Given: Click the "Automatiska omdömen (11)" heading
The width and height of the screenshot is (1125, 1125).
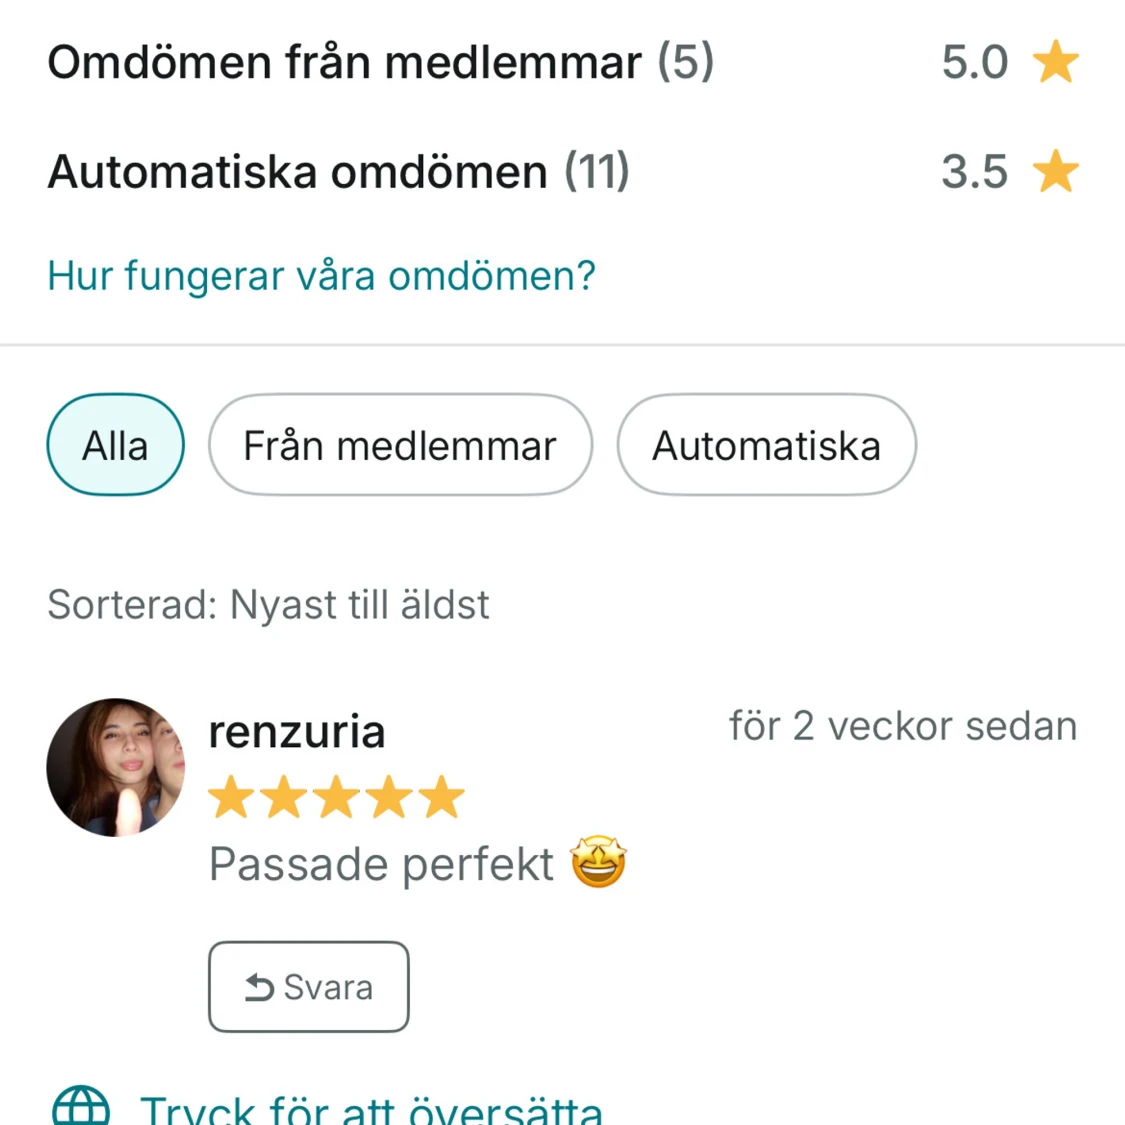Looking at the screenshot, I should tap(338, 171).
